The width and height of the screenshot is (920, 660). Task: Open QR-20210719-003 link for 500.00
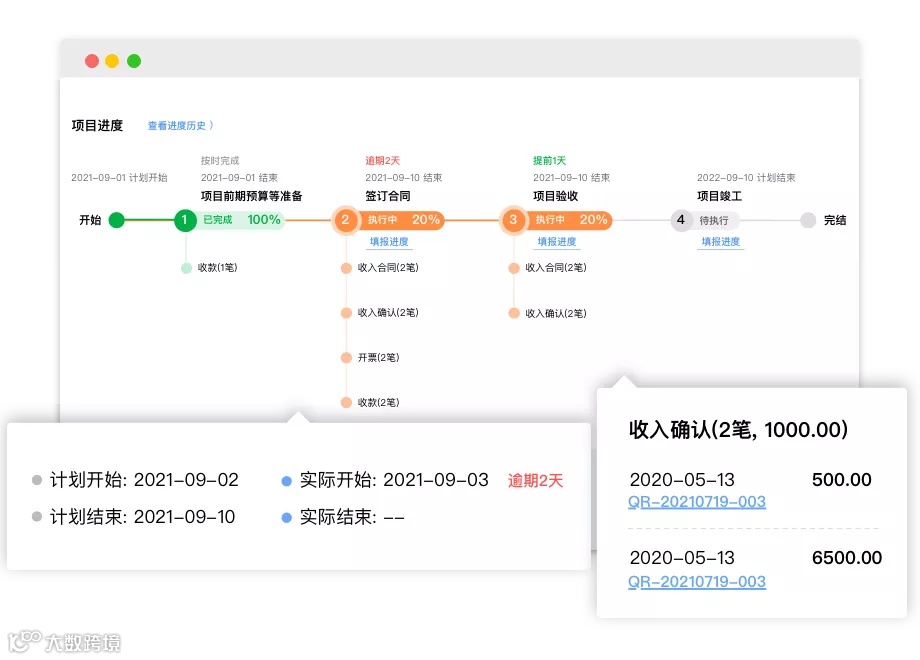(x=696, y=502)
